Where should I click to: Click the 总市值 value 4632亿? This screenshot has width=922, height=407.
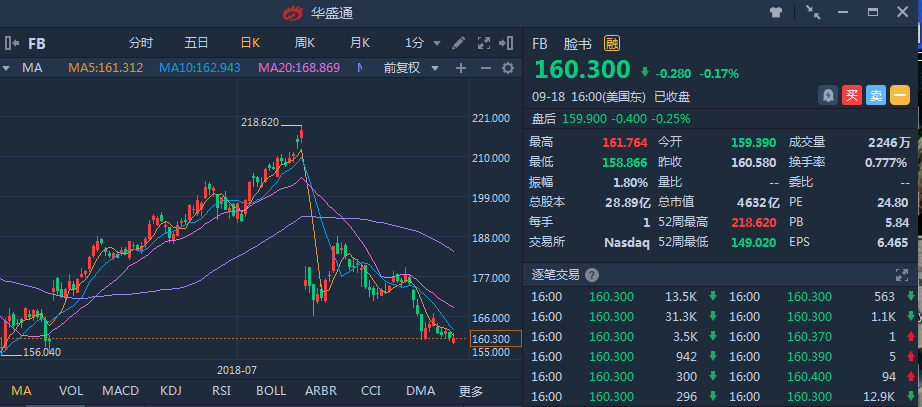tap(759, 202)
